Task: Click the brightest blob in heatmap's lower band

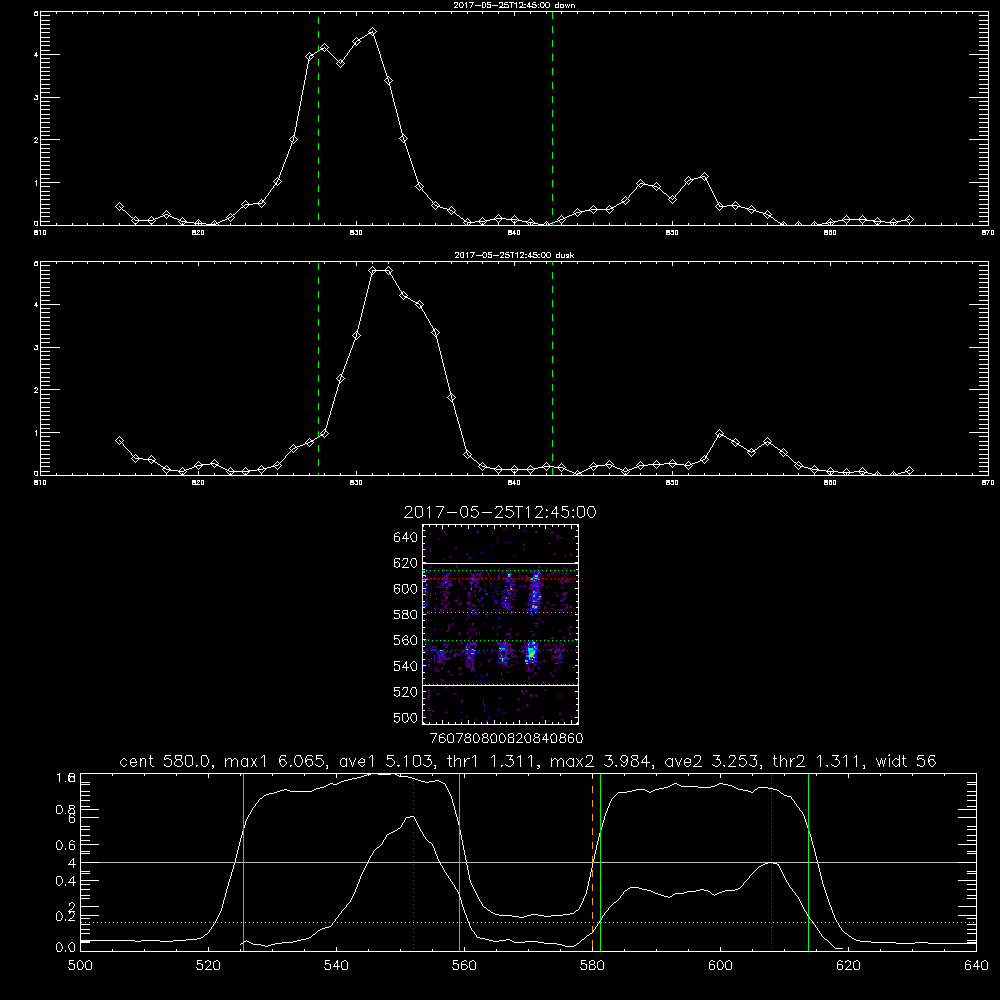Action: pos(531,652)
